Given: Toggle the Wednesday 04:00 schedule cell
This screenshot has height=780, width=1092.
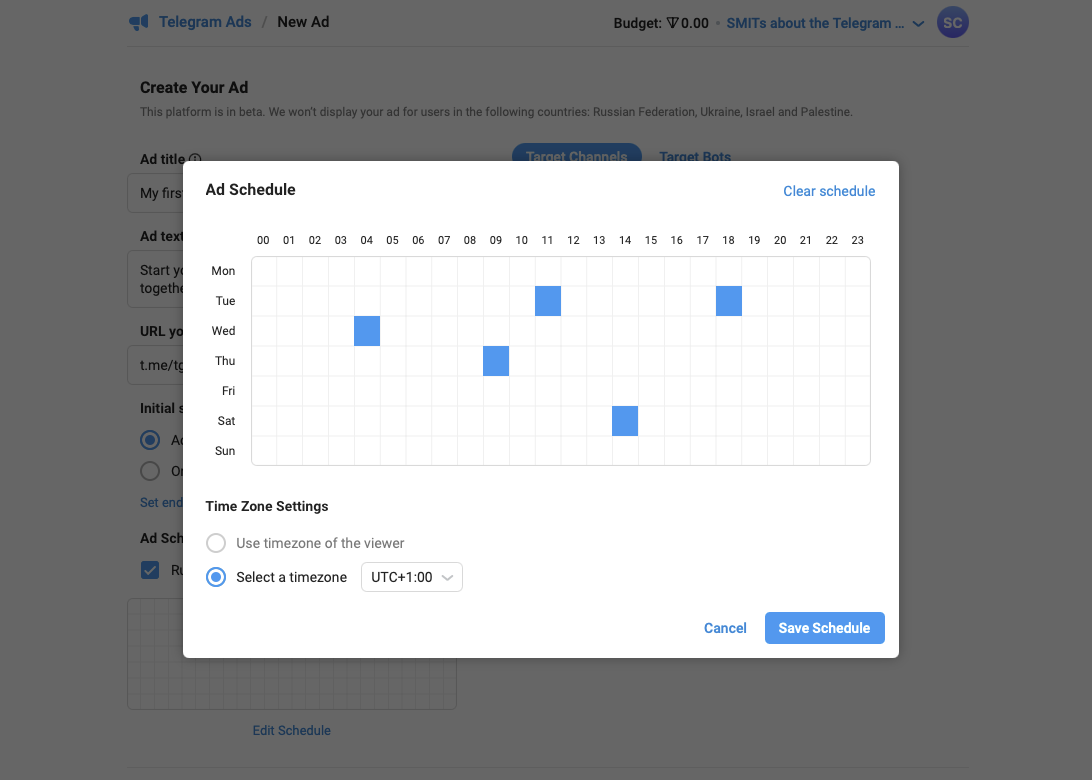Looking at the screenshot, I should click(x=367, y=331).
